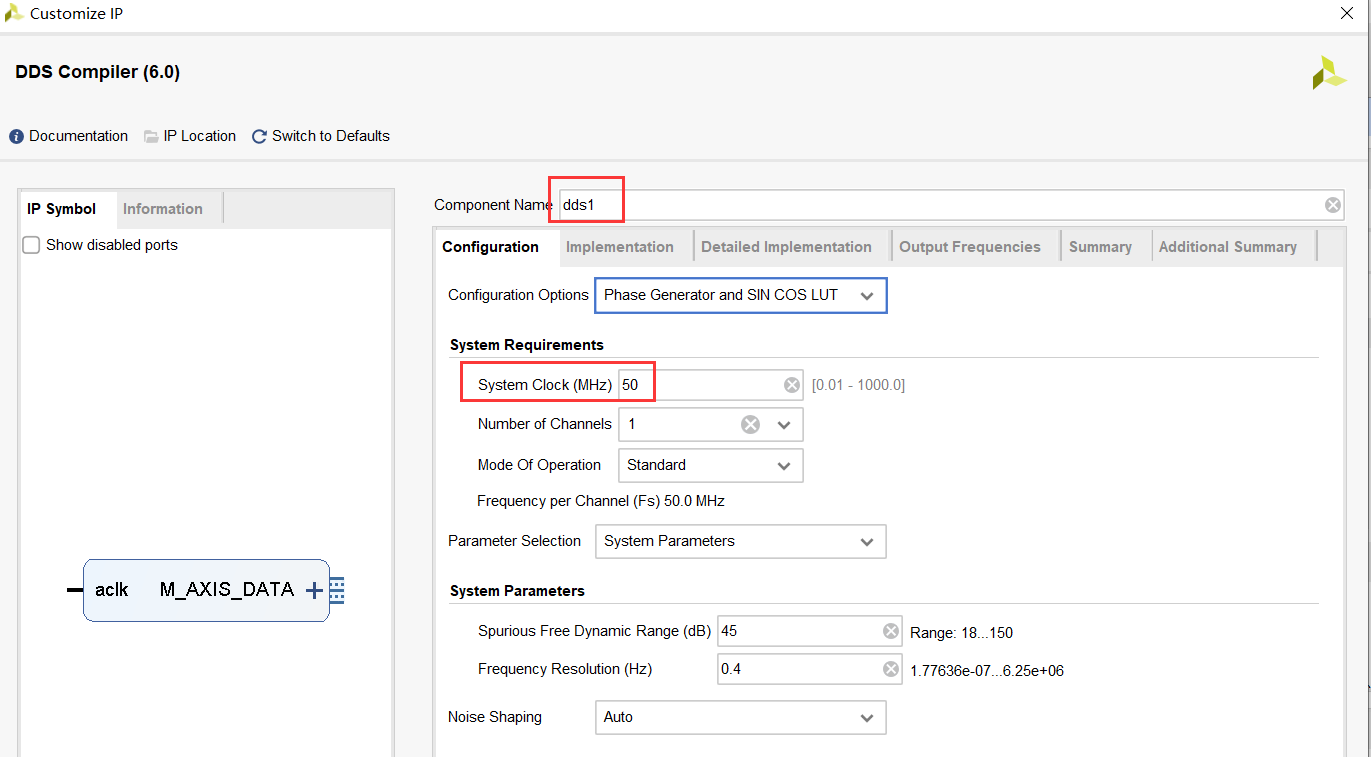Screen dimensions: 1371x757
Task: Open the Documentation info icon
Action: pyautogui.click(x=16, y=136)
